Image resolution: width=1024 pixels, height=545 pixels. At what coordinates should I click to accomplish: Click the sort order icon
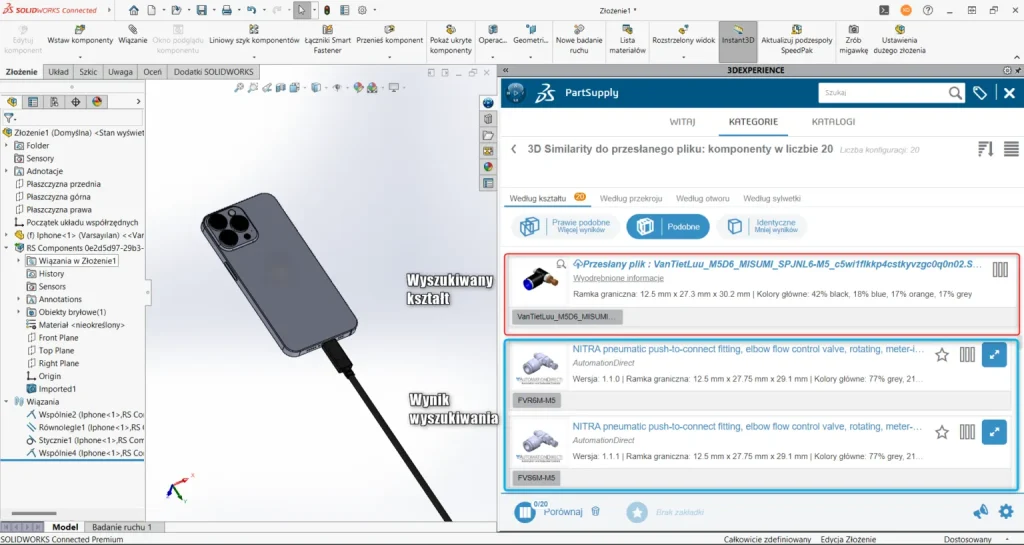point(985,149)
